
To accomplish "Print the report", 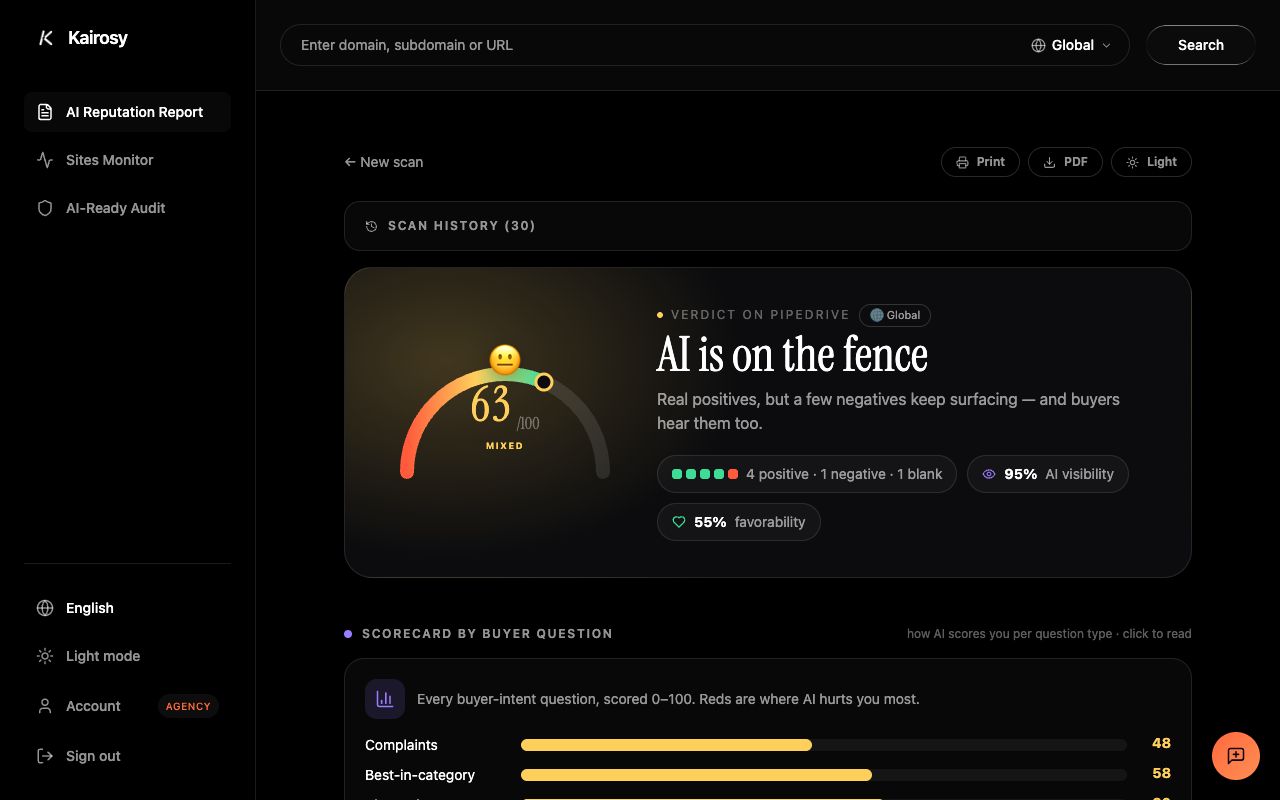I will (980, 162).
